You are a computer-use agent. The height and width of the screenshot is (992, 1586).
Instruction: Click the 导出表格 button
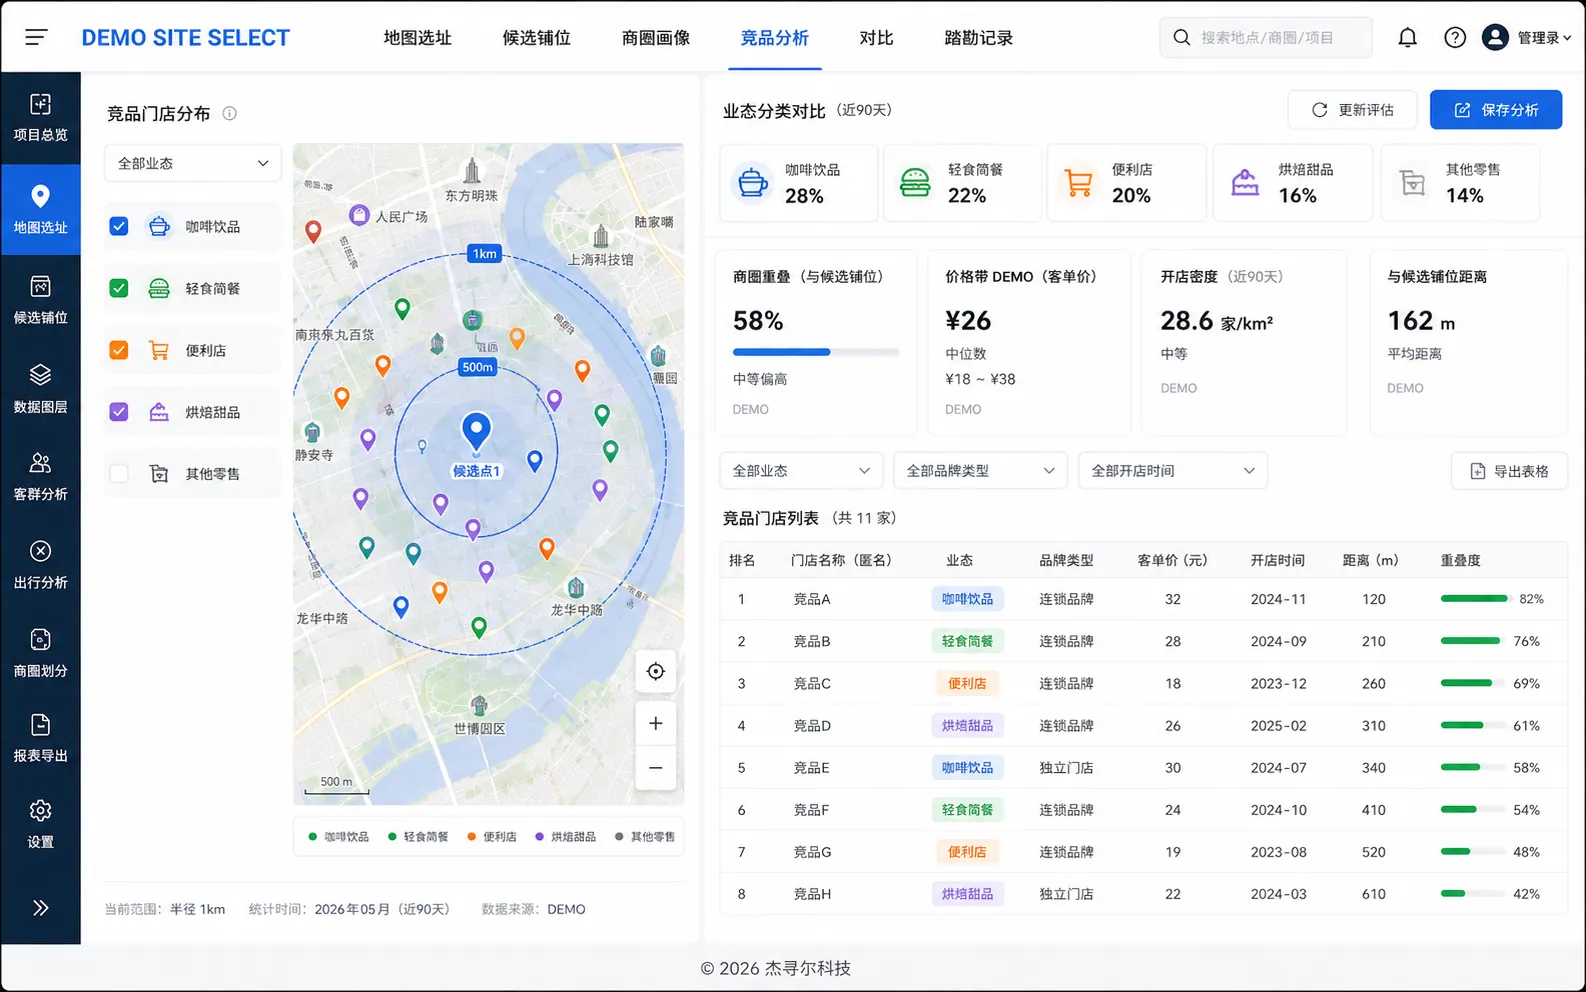pyautogui.click(x=1509, y=471)
